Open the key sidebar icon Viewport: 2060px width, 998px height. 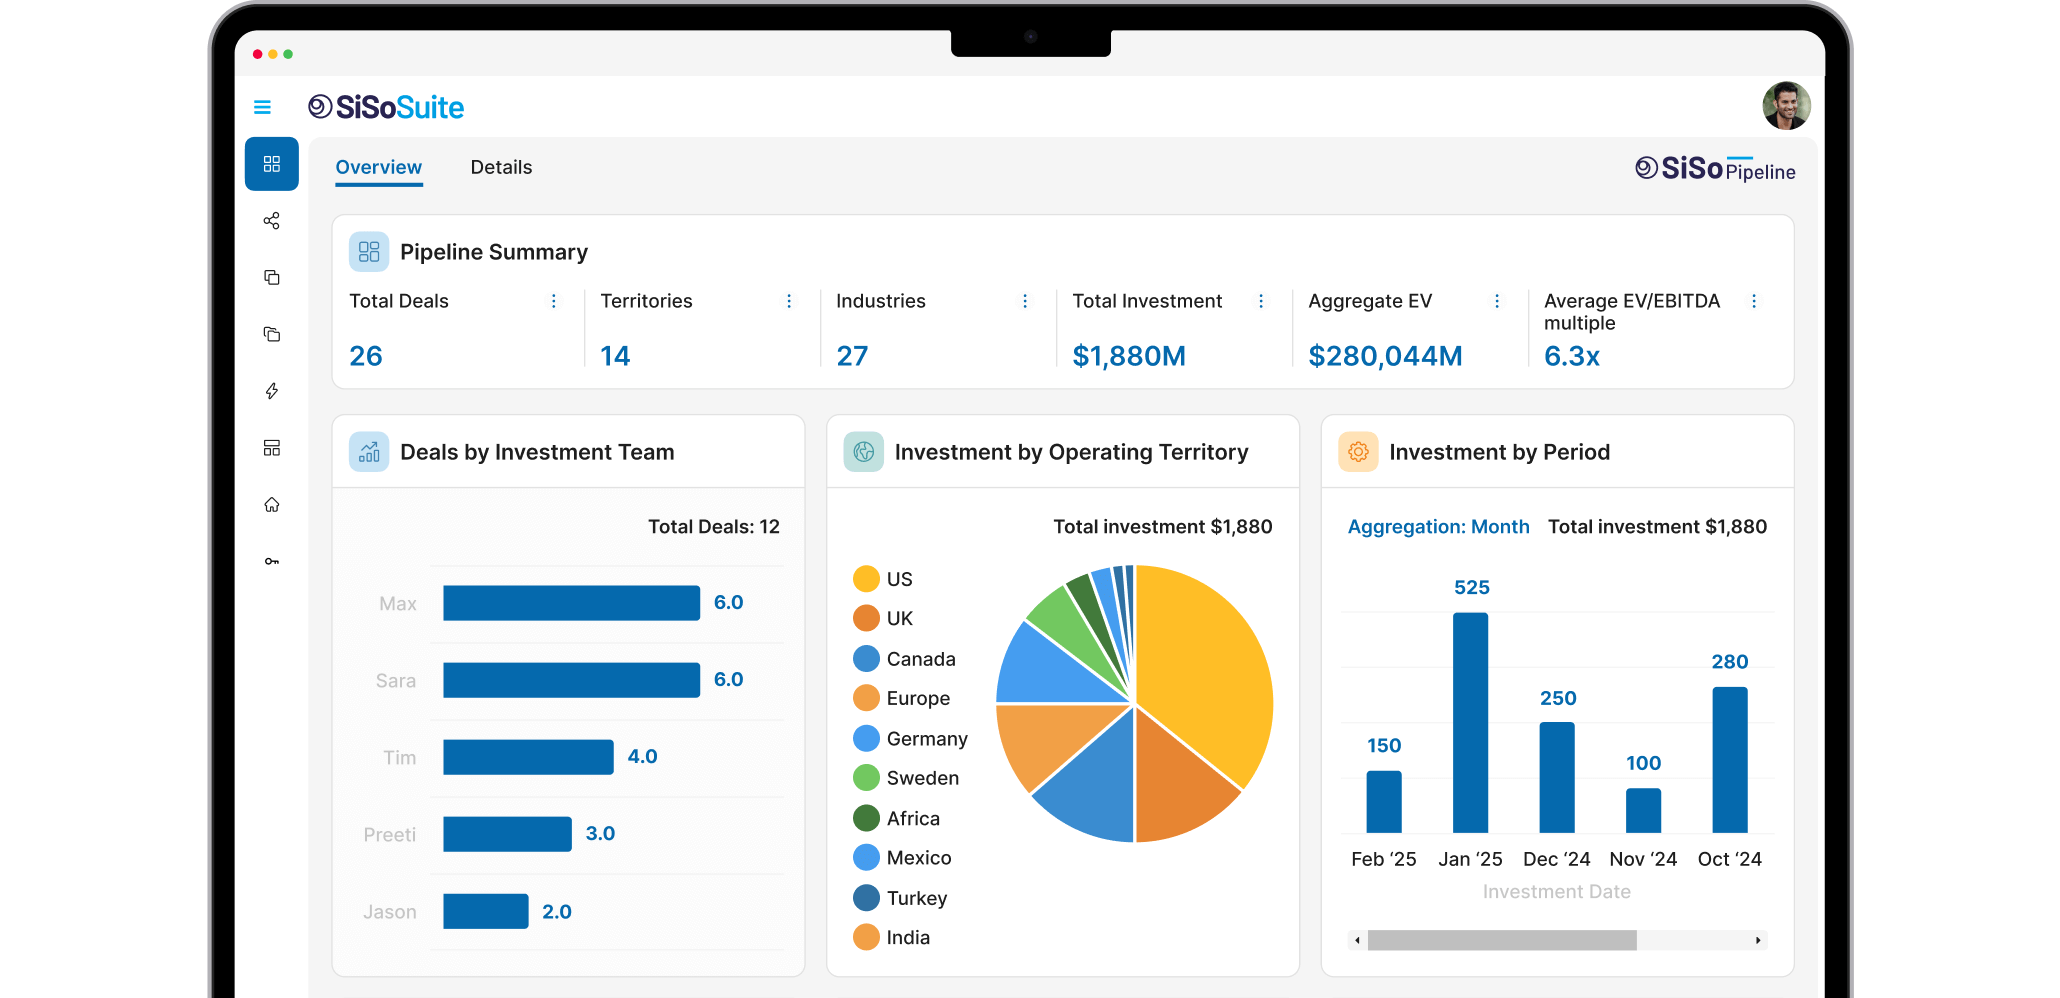pyautogui.click(x=272, y=561)
